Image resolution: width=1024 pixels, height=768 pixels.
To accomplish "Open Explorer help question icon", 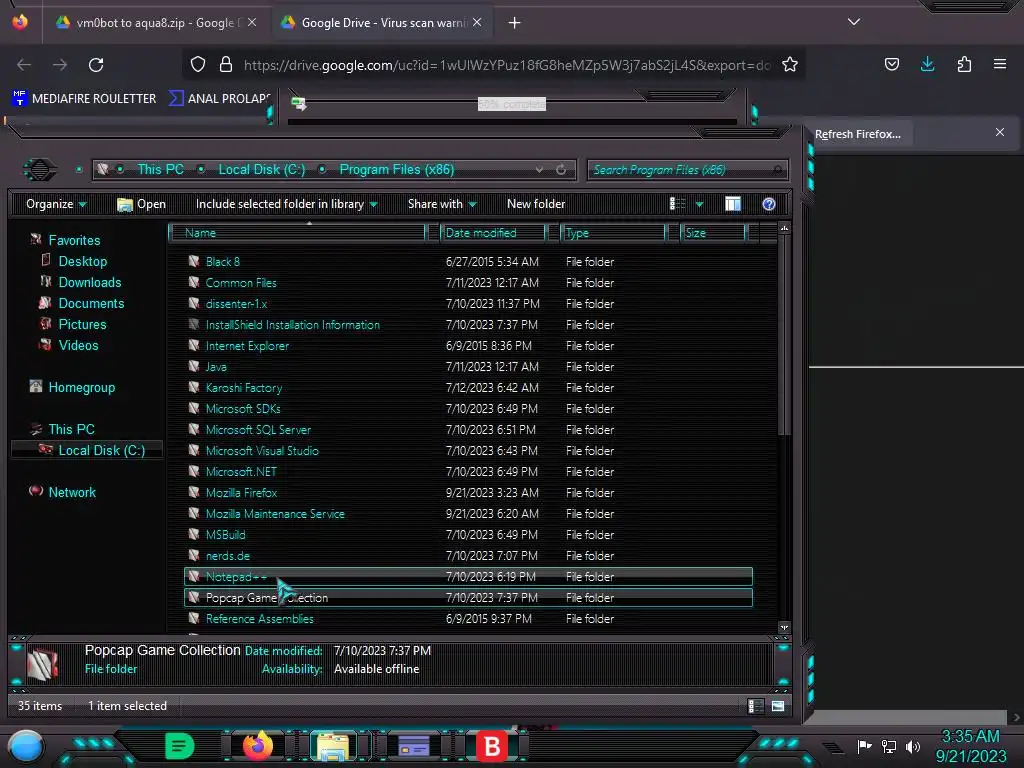I will coord(769,204).
